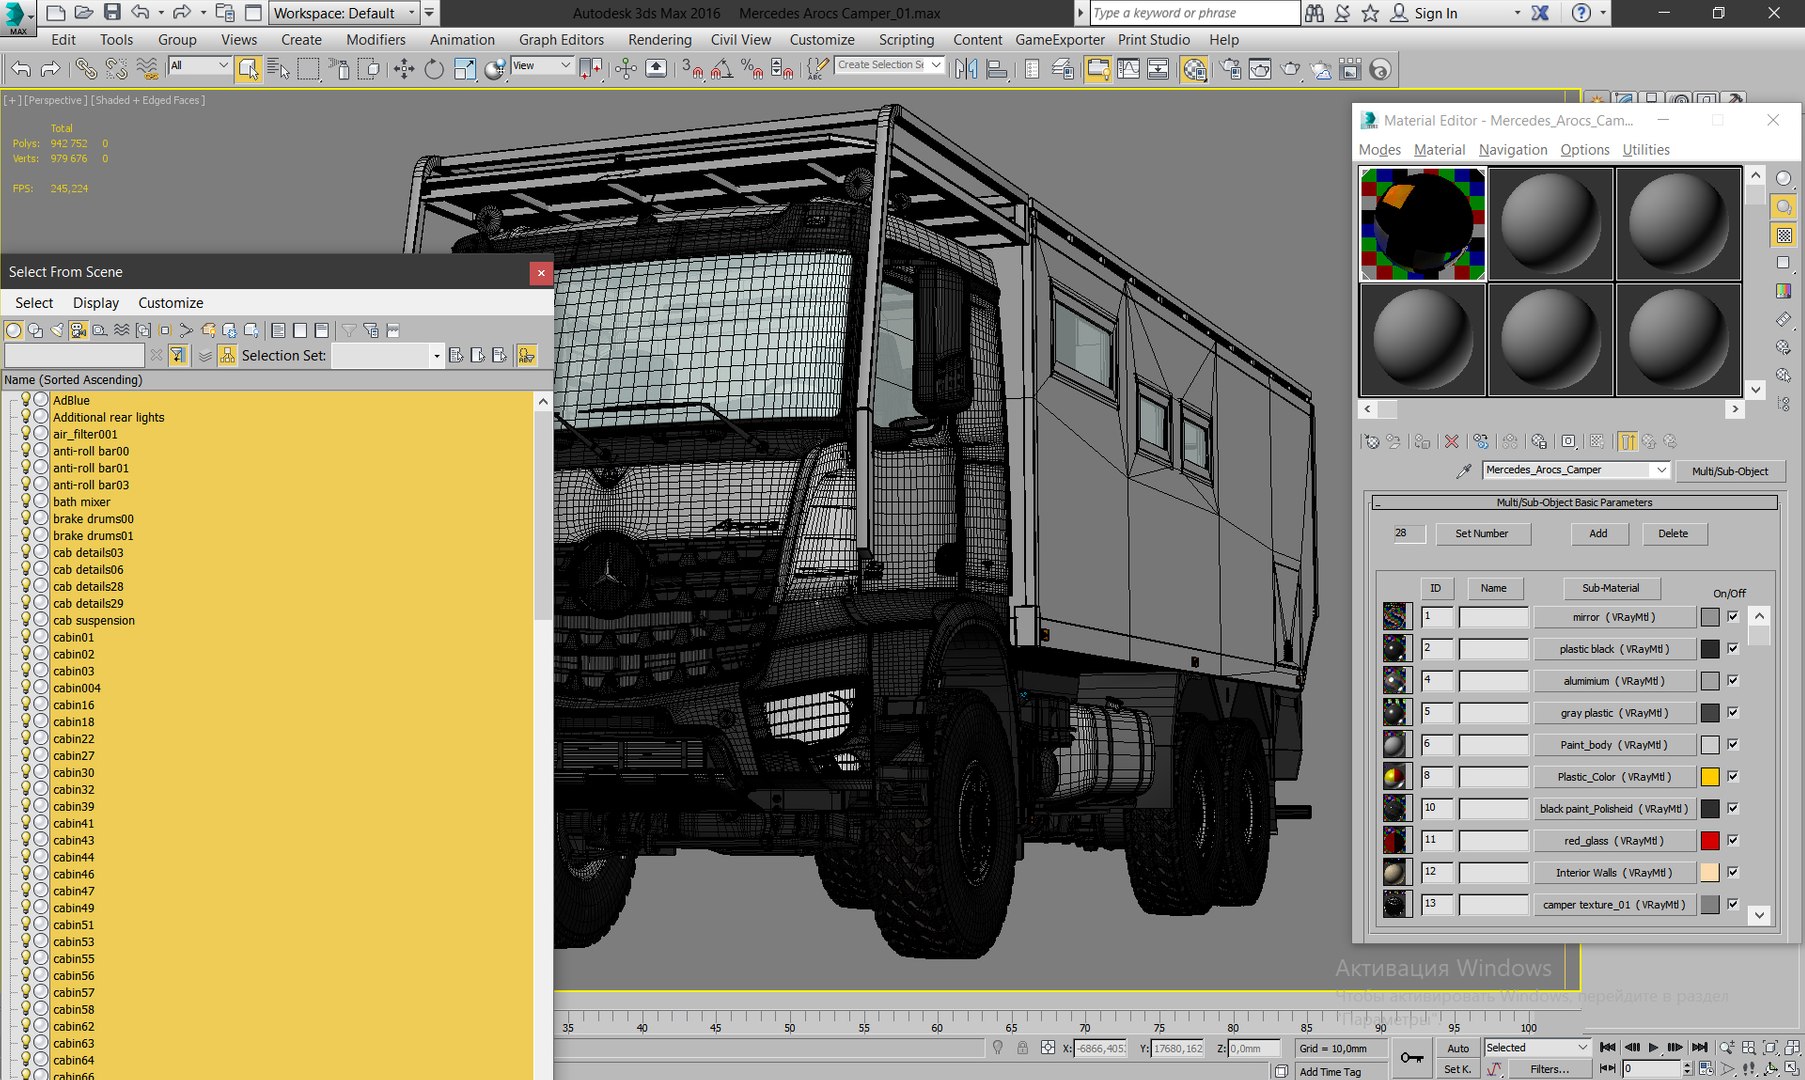This screenshot has height=1080, width=1805.
Task: Click the Delete sub-material button
Action: [1673, 534]
